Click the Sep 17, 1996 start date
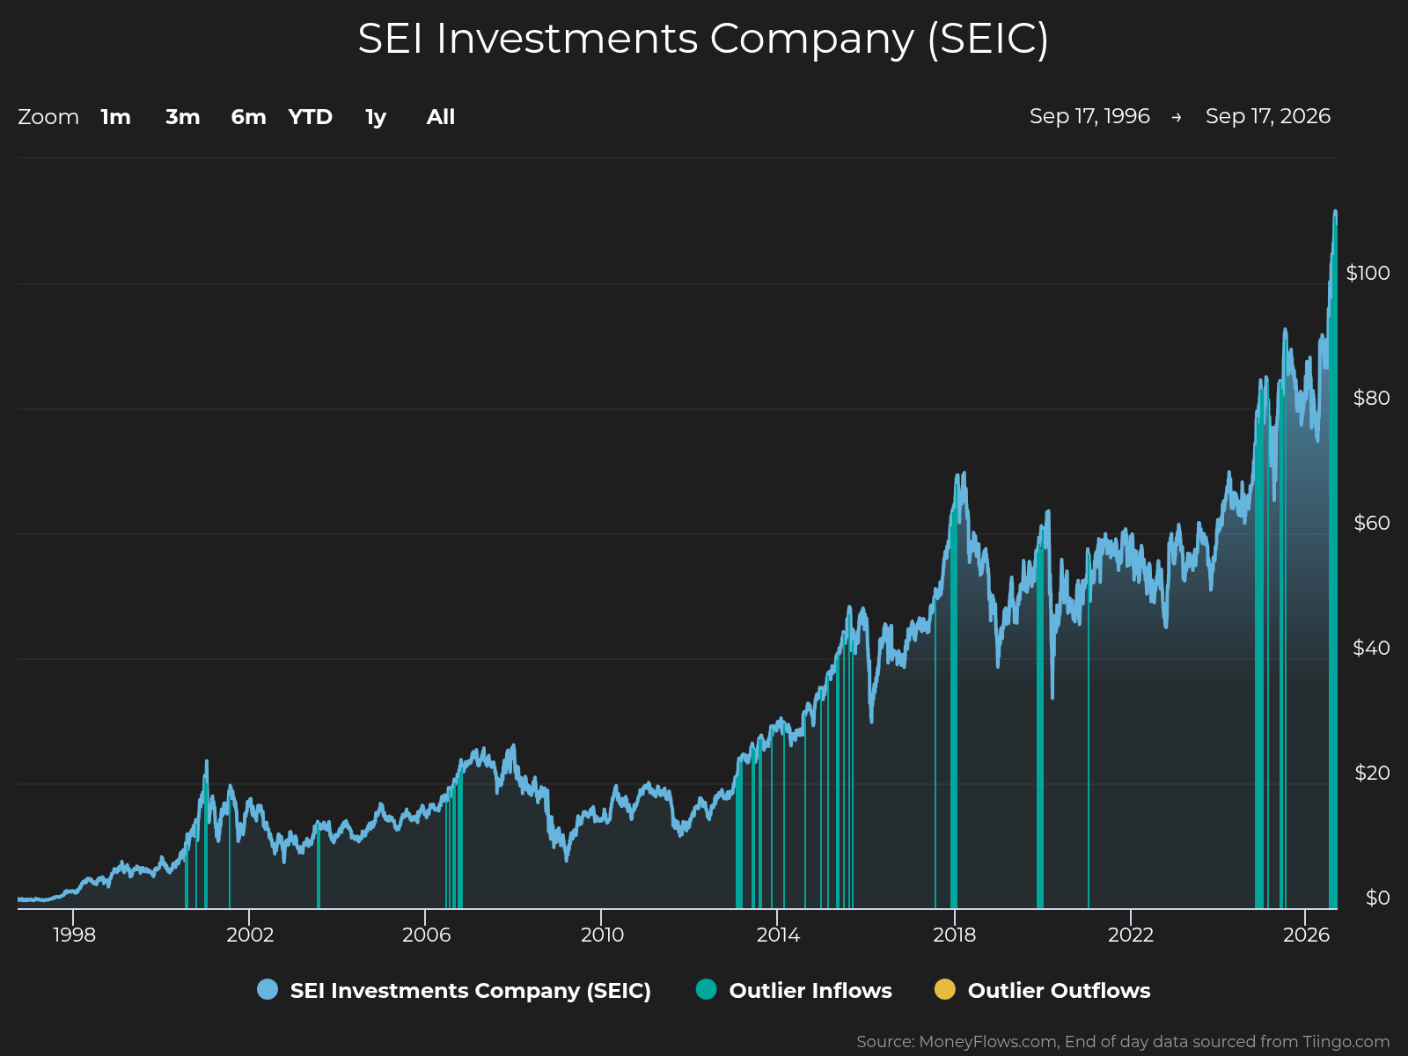This screenshot has width=1408, height=1056. pyautogui.click(x=1090, y=116)
